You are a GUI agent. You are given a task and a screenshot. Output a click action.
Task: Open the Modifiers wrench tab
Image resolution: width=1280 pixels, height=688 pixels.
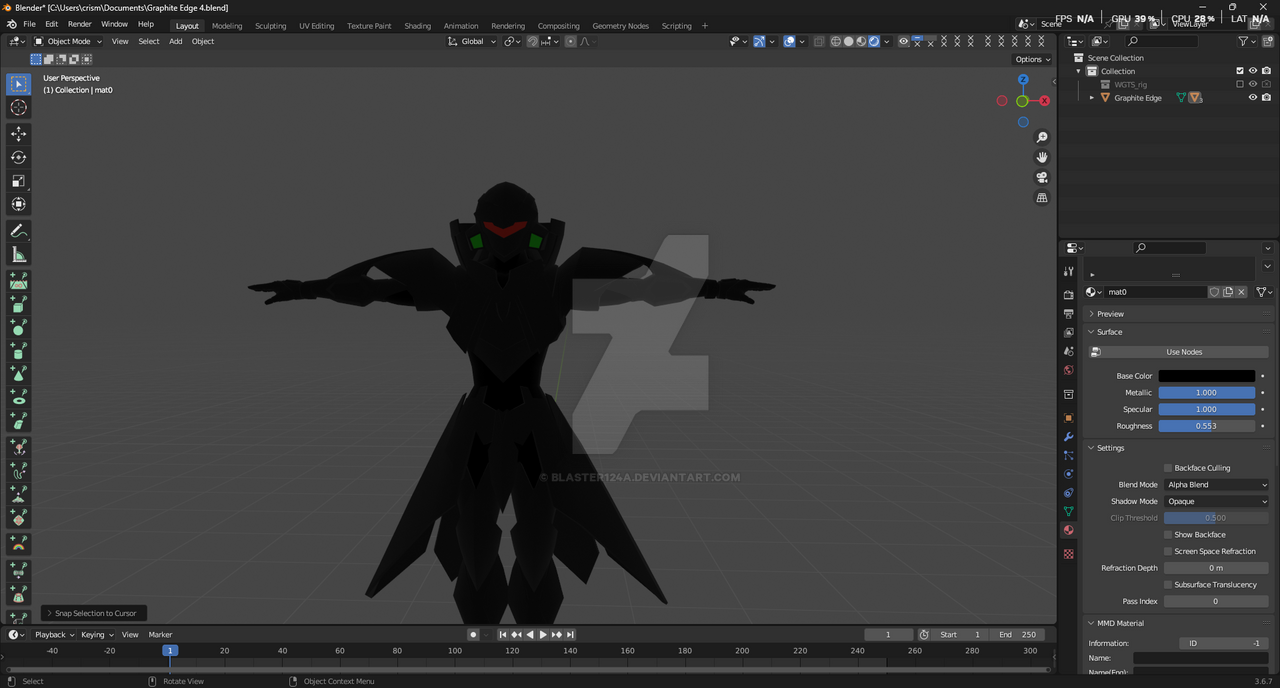pyautogui.click(x=1069, y=437)
